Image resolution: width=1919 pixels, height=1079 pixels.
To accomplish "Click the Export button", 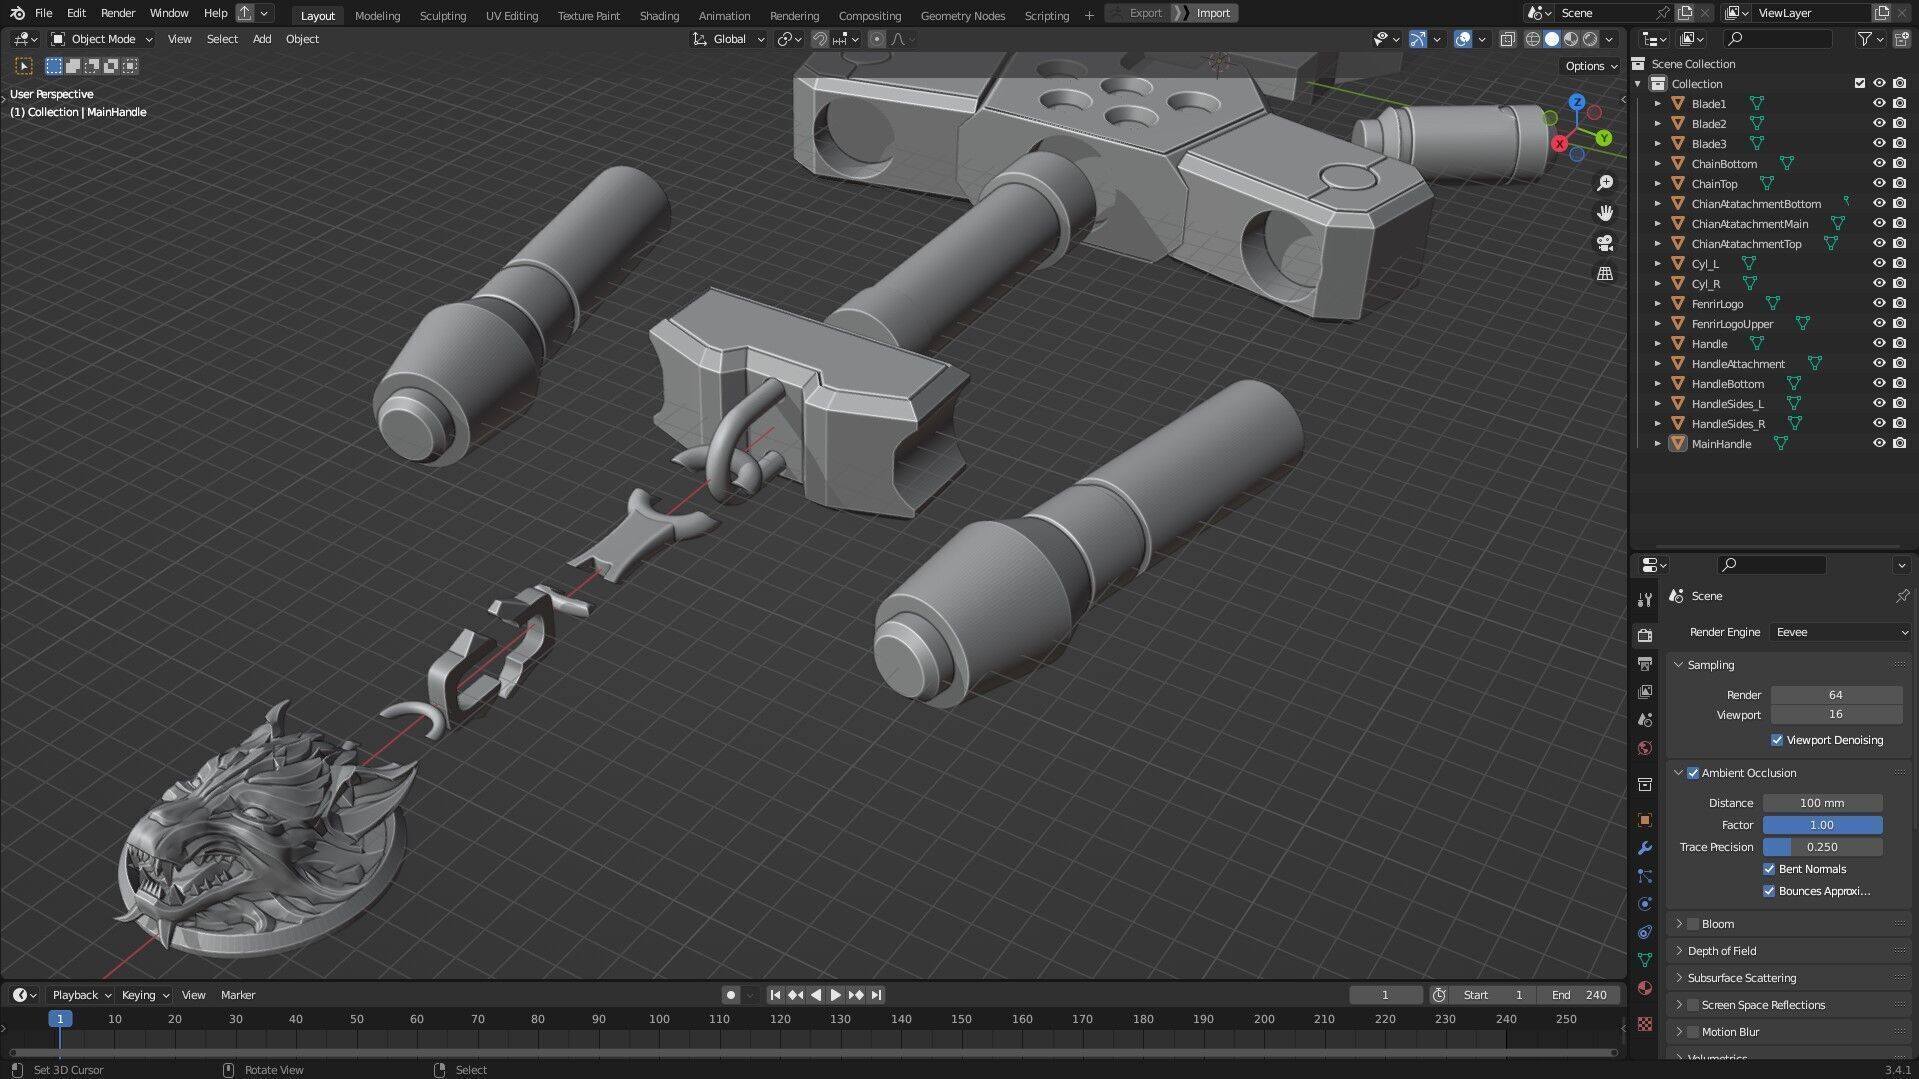I will (x=1138, y=13).
